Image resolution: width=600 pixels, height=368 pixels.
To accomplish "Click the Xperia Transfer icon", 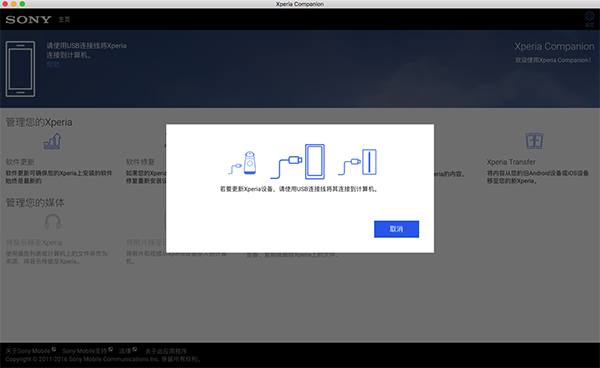I will pos(534,141).
